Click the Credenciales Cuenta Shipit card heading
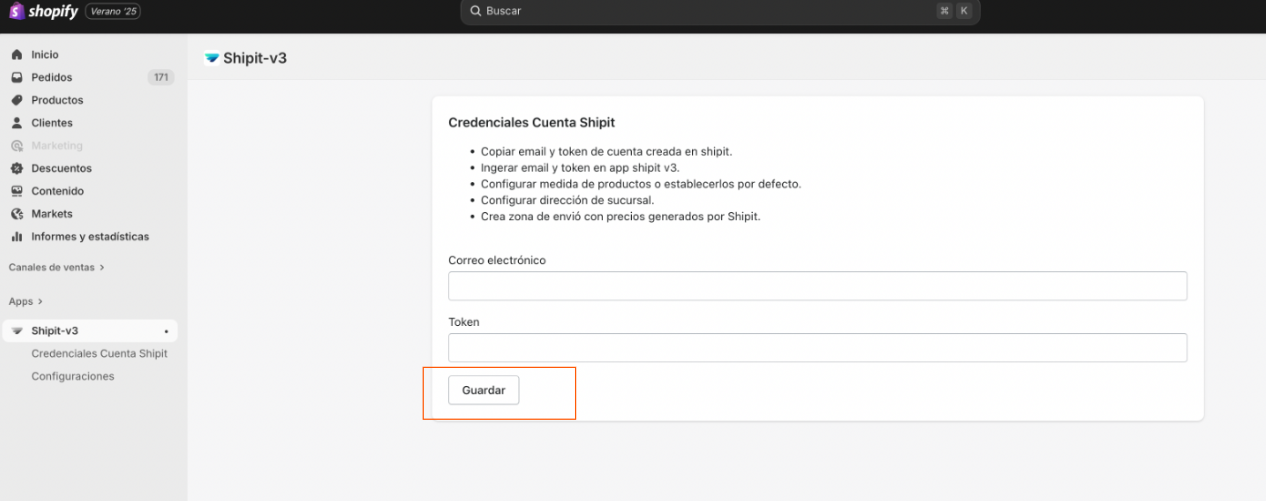Image resolution: width=1266 pixels, height=501 pixels. coord(531,123)
